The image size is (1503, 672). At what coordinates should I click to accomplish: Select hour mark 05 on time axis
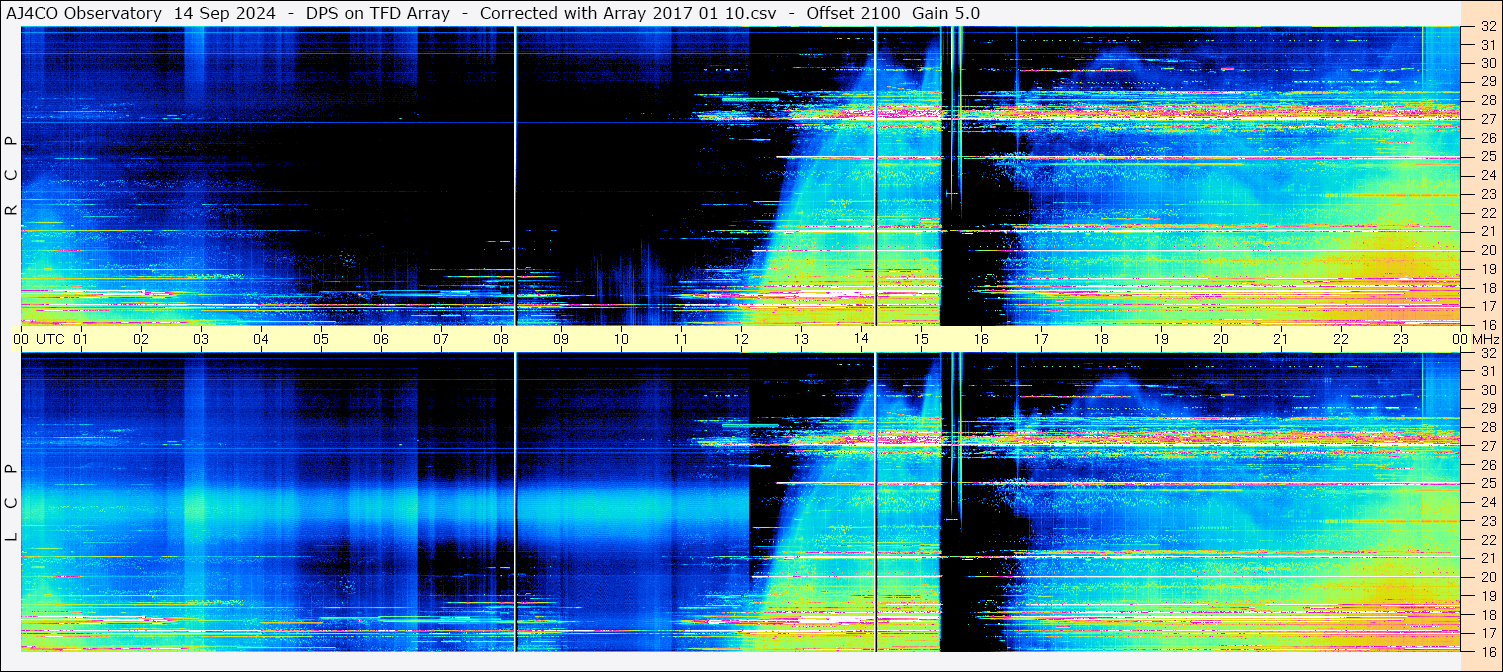click(x=321, y=339)
